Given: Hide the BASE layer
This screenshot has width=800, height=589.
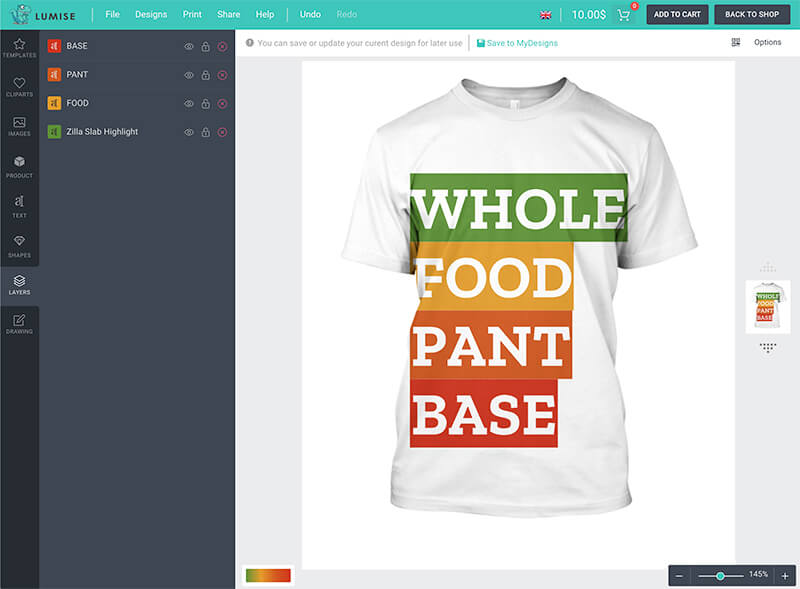Looking at the screenshot, I should [x=189, y=46].
